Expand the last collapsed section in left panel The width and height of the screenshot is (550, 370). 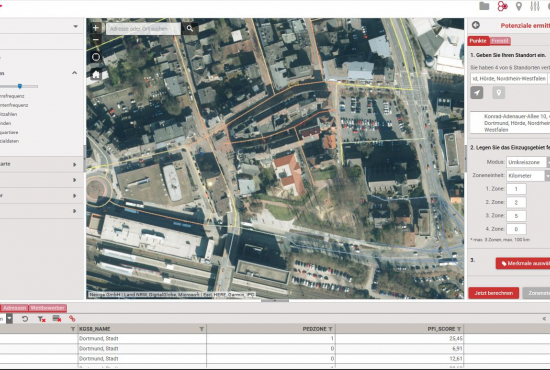point(74,211)
